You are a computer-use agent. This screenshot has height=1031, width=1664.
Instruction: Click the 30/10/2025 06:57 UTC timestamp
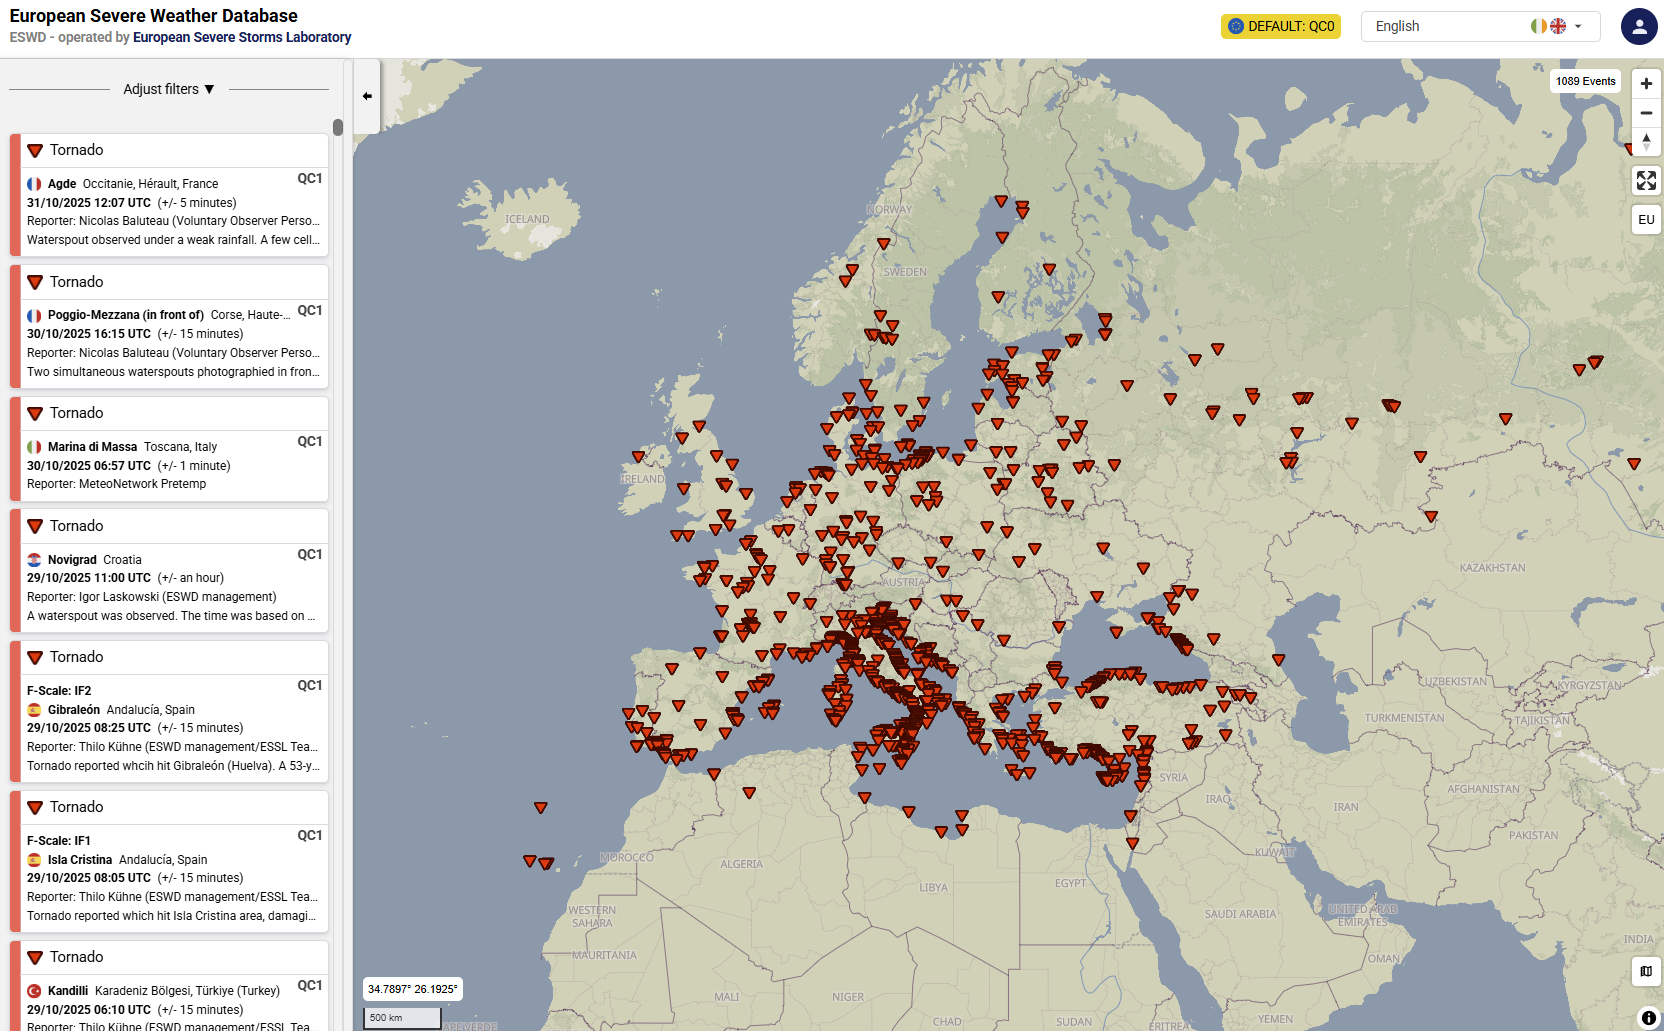pyautogui.click(x=89, y=466)
